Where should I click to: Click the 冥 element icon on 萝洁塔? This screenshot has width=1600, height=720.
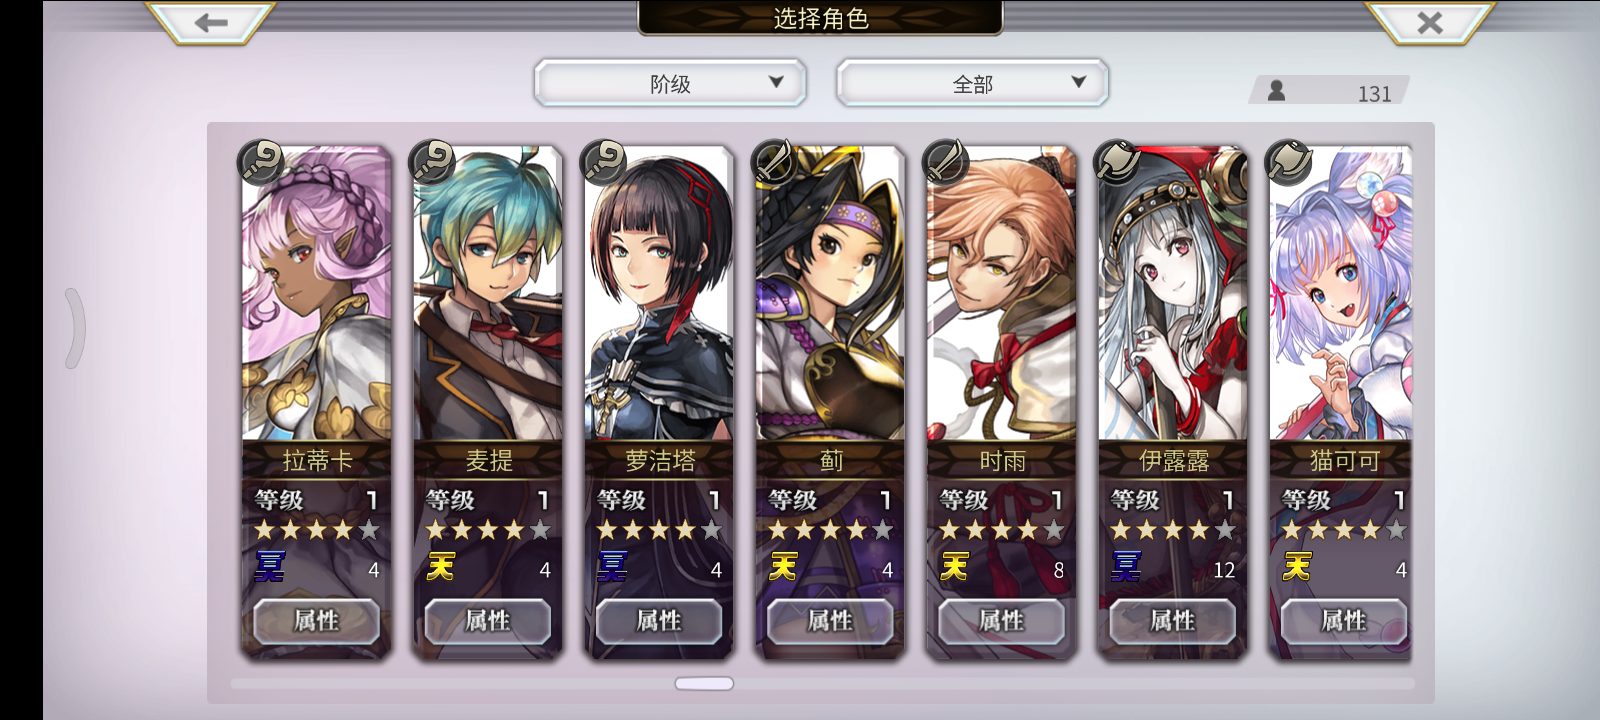pos(611,567)
